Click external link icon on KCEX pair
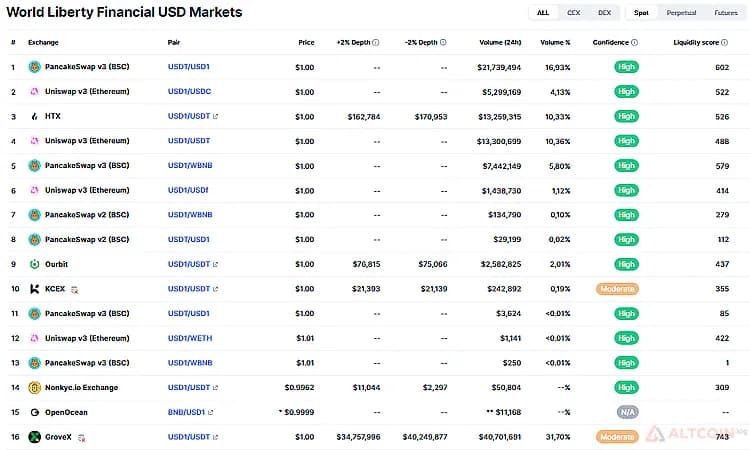 215,289
